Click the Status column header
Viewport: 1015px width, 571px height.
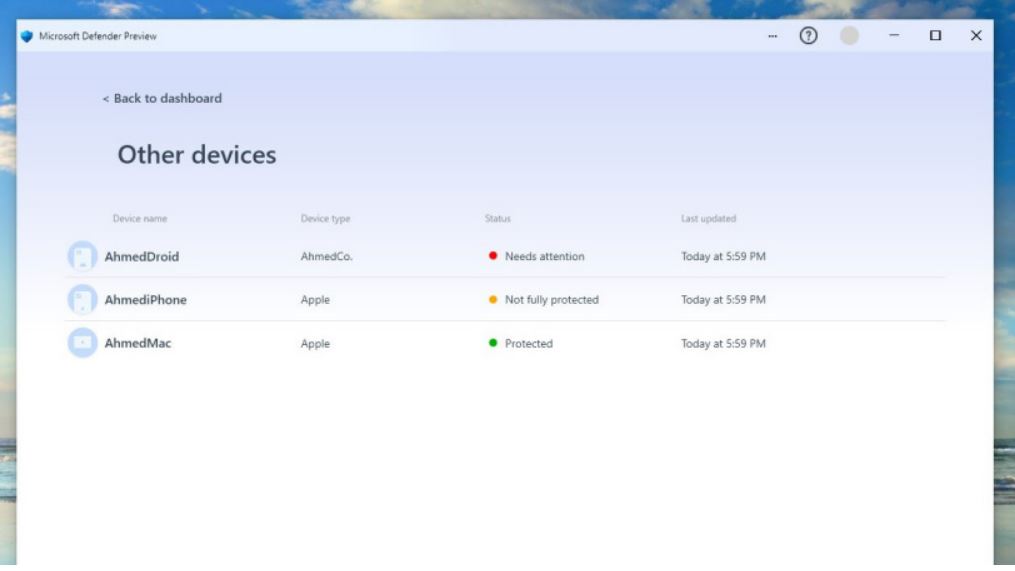(497, 219)
